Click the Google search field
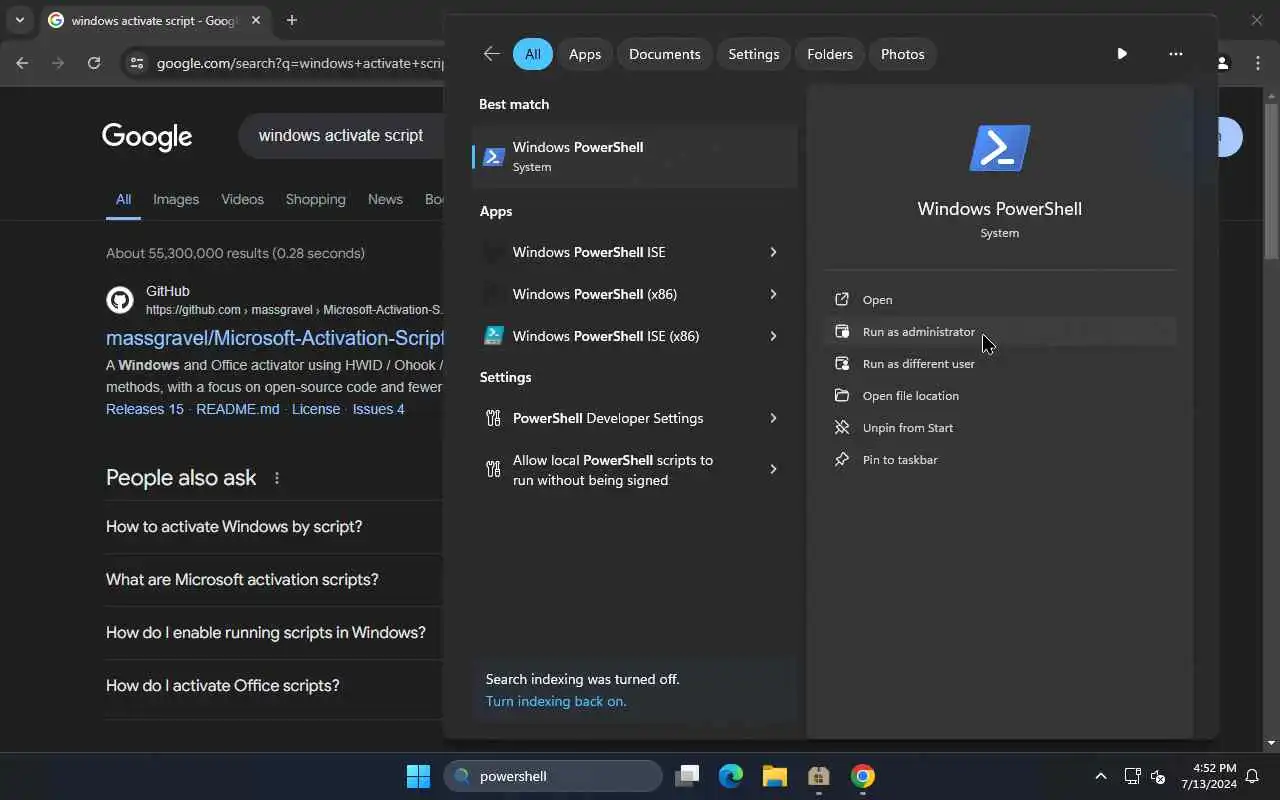Screen dimensions: 1280x800 click(x=341, y=136)
